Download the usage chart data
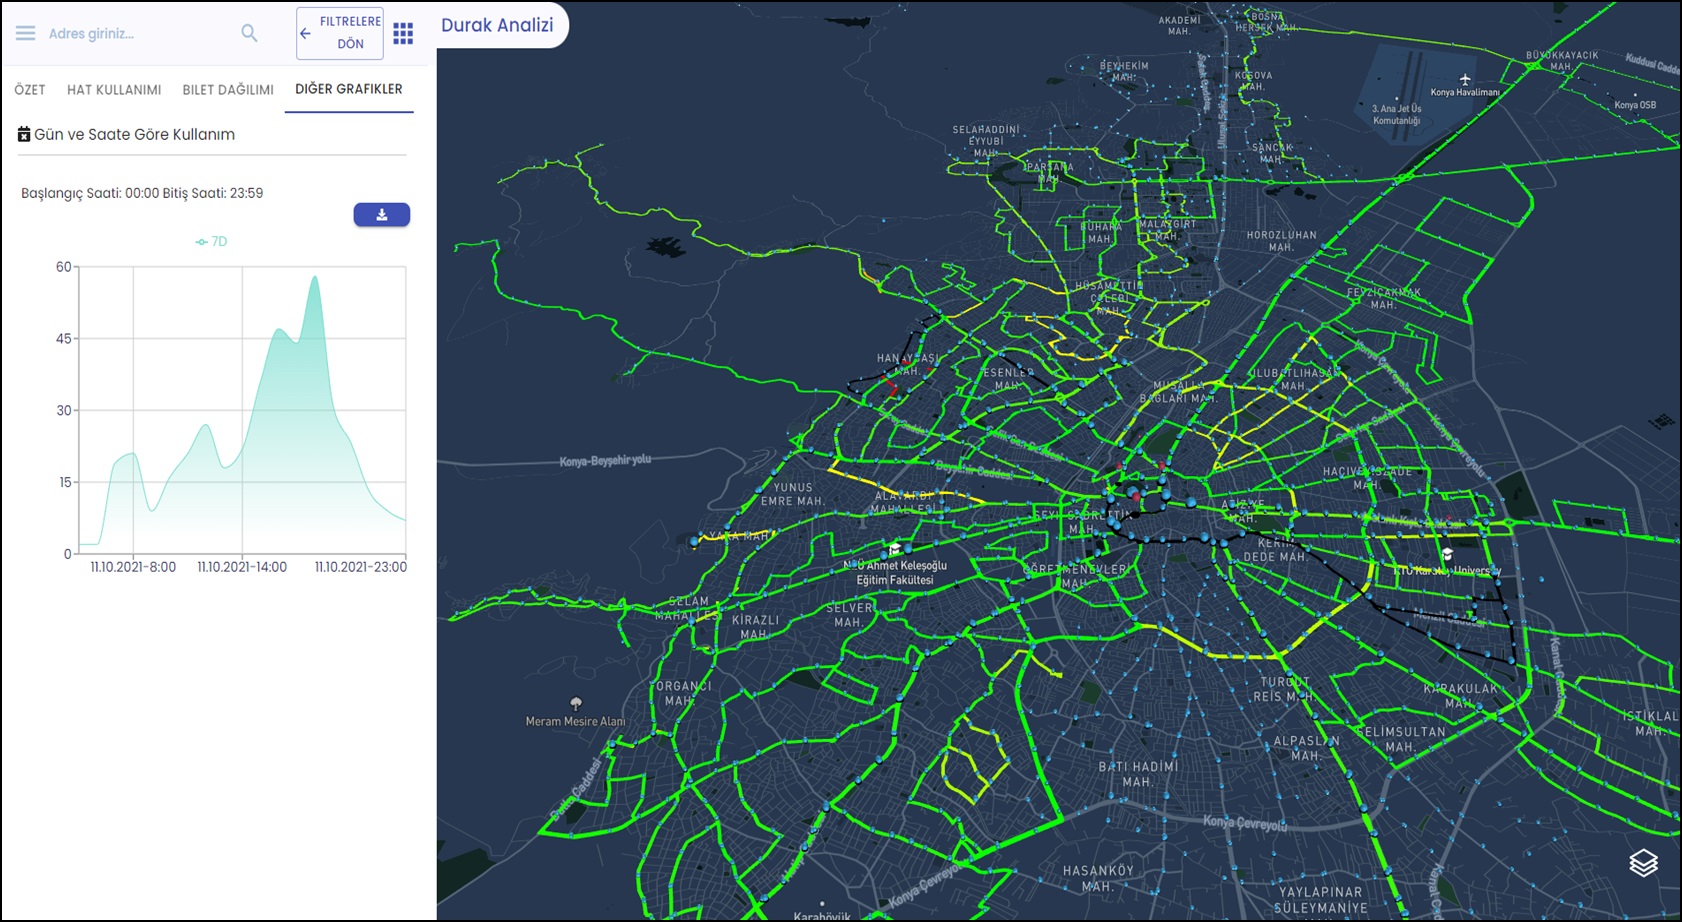This screenshot has width=1682, height=922. point(381,215)
